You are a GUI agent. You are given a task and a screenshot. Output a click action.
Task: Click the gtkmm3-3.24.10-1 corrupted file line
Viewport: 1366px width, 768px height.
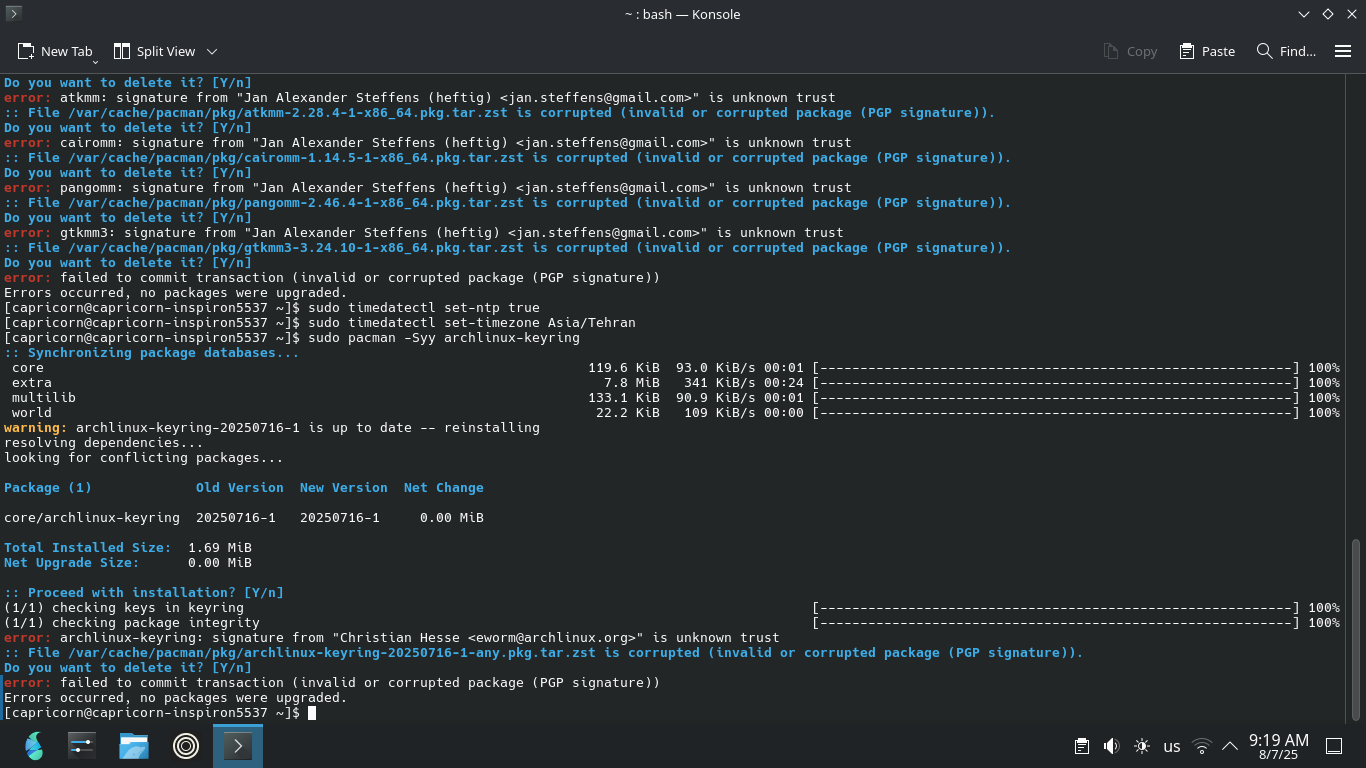508,248
